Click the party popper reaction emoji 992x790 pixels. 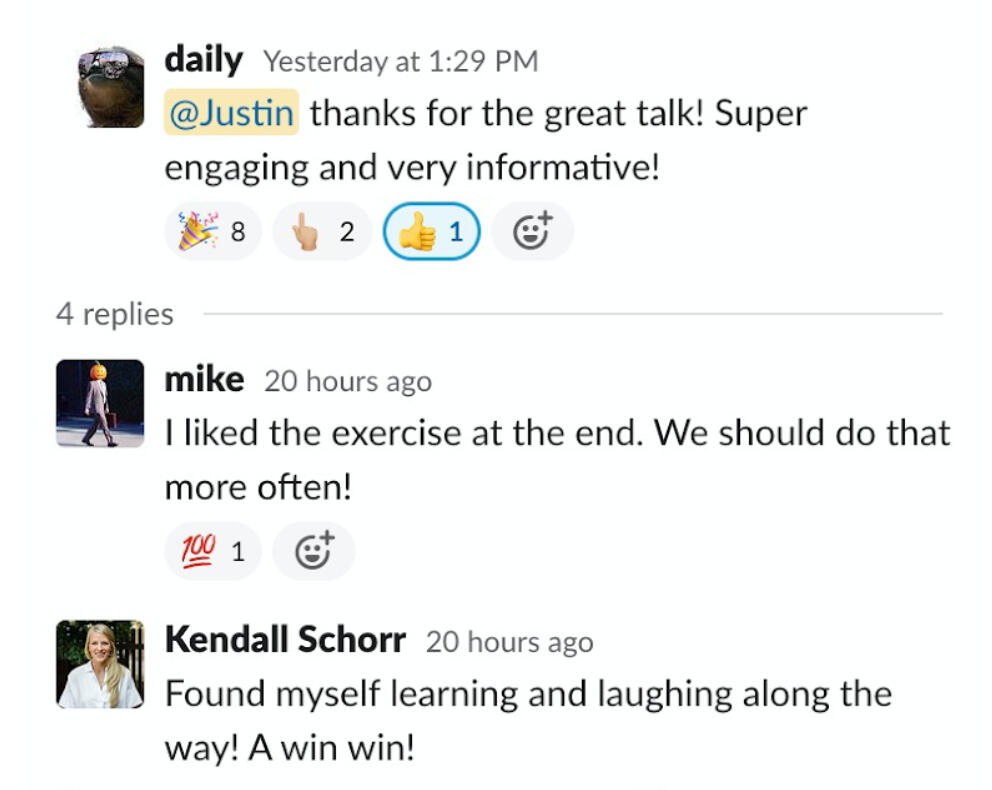pos(197,232)
